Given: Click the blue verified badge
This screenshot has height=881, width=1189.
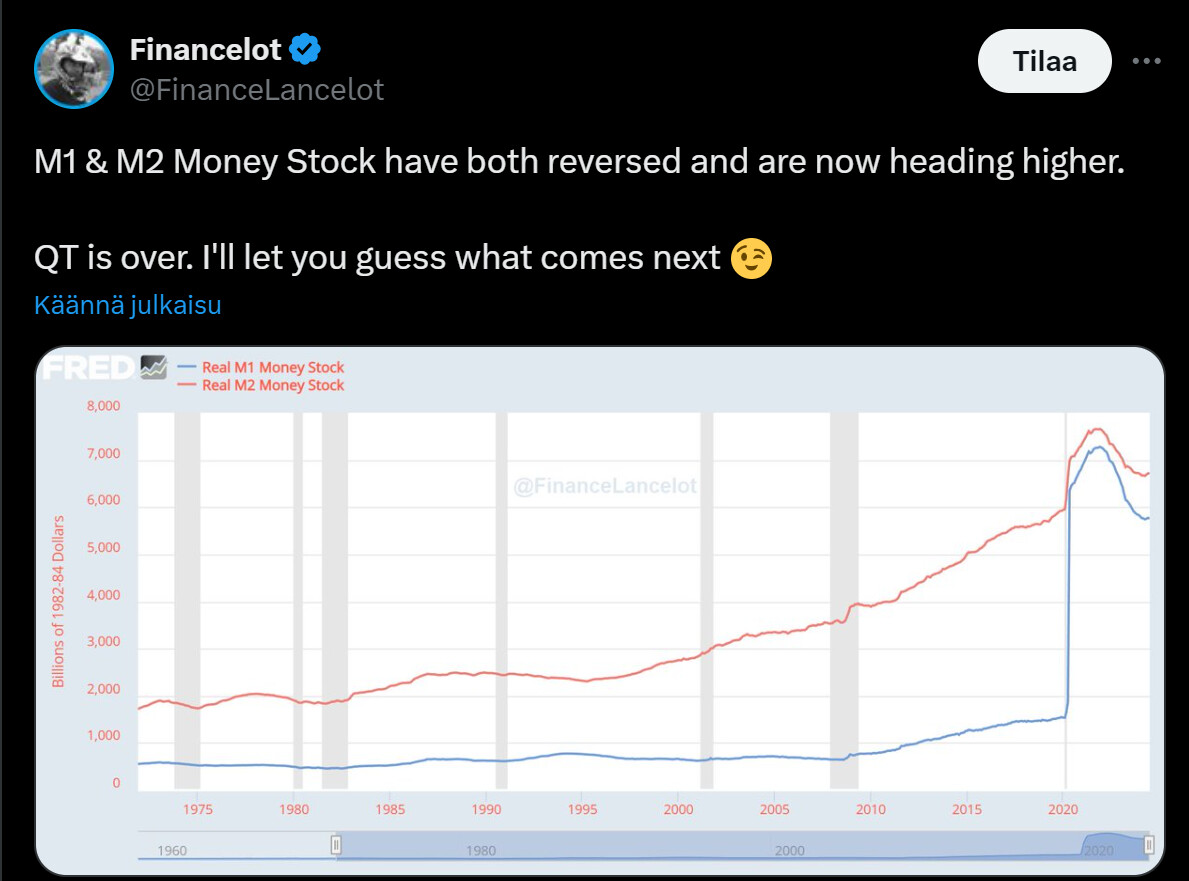Looking at the screenshot, I should (305, 49).
